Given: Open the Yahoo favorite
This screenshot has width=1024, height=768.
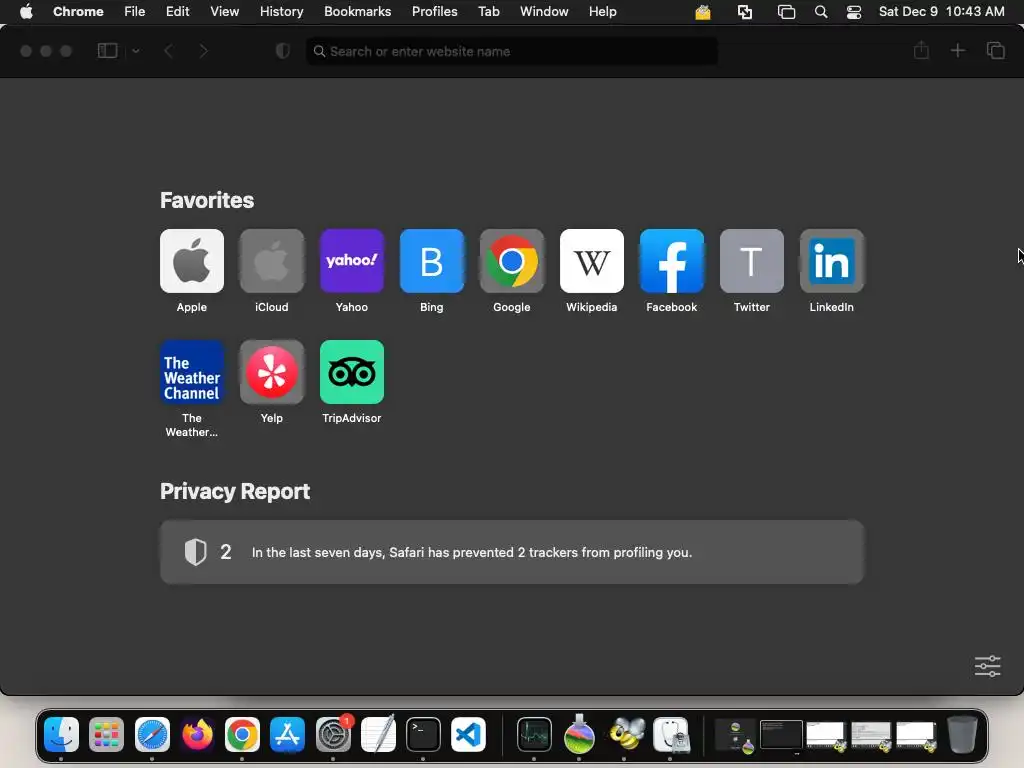Looking at the screenshot, I should click(351, 261).
